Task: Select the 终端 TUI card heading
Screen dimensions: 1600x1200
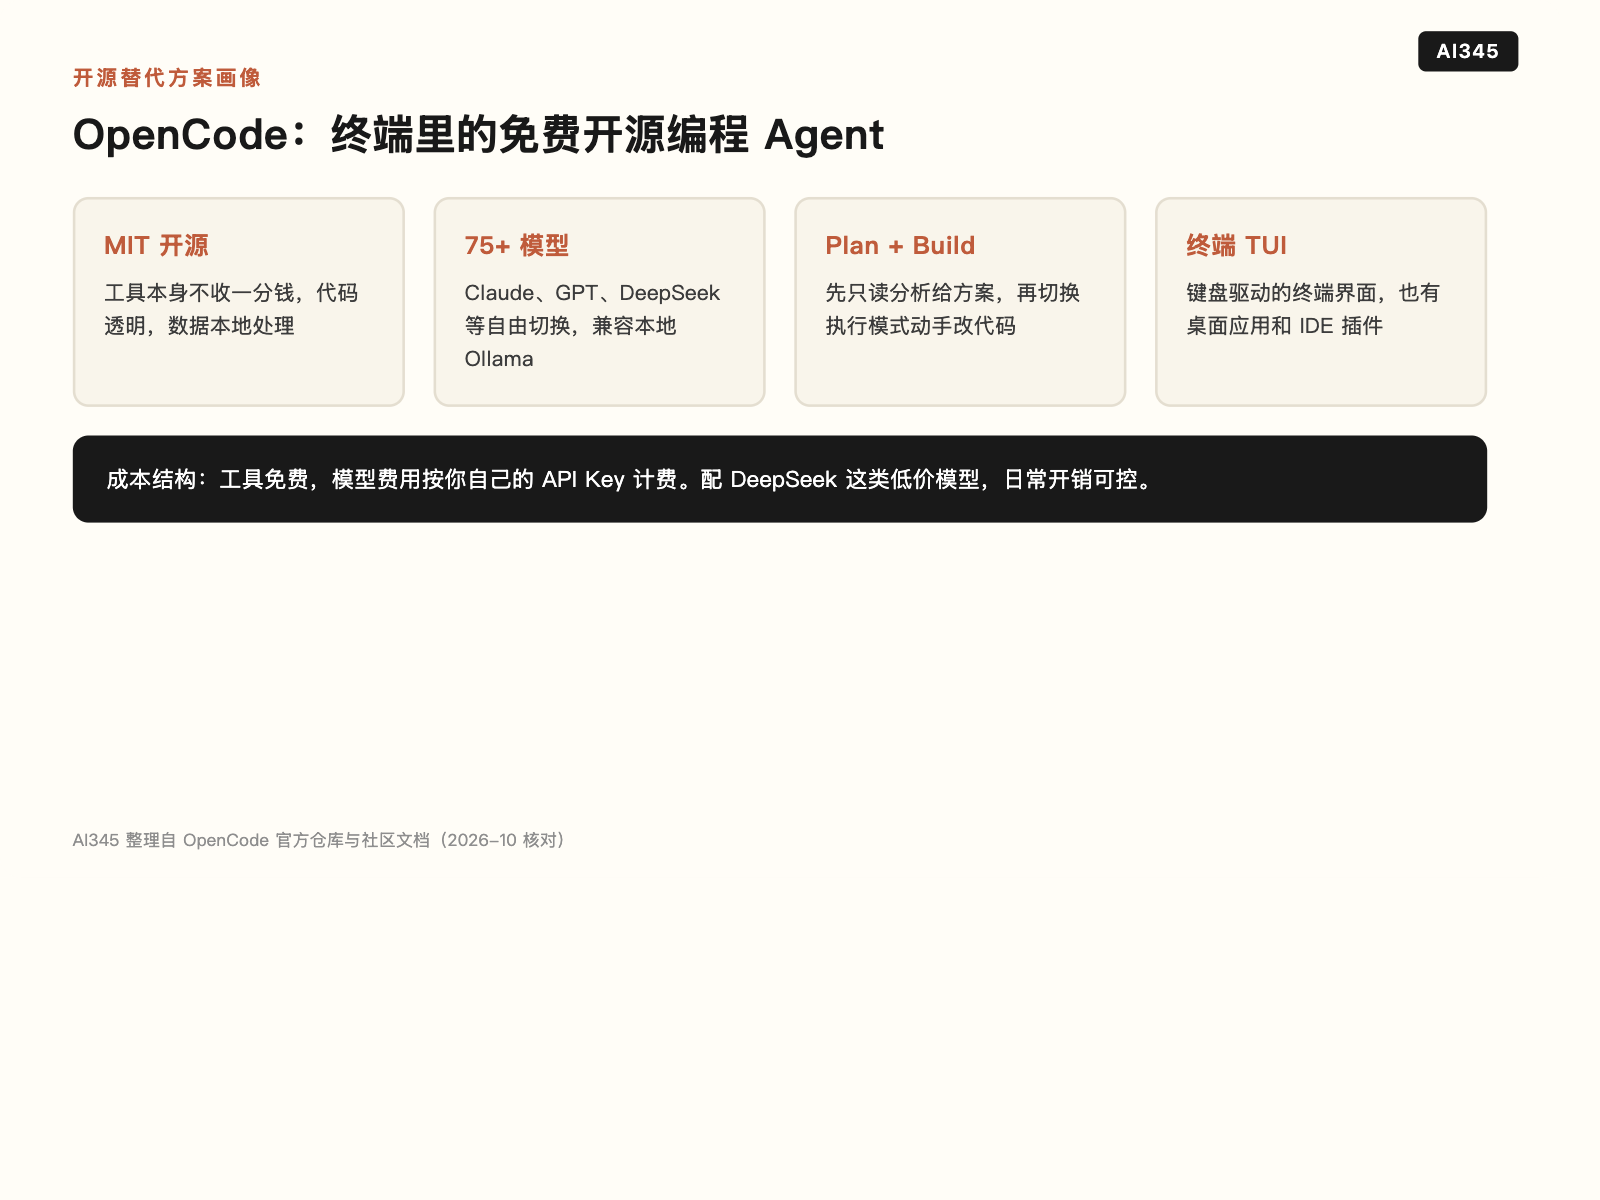Action: [x=1236, y=246]
